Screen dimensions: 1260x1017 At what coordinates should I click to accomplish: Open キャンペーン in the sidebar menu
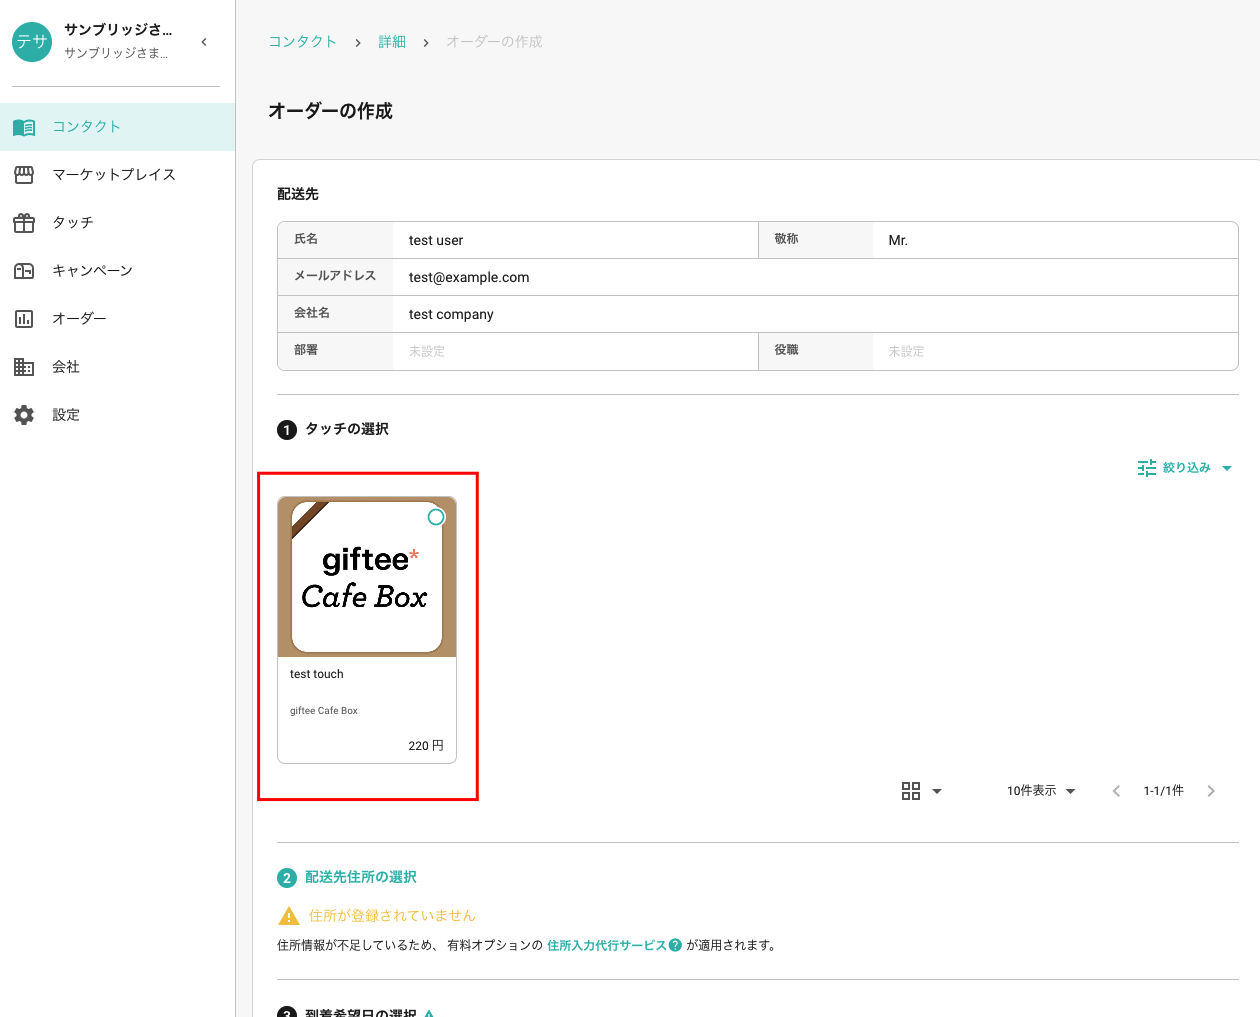pyautogui.click(x=118, y=271)
